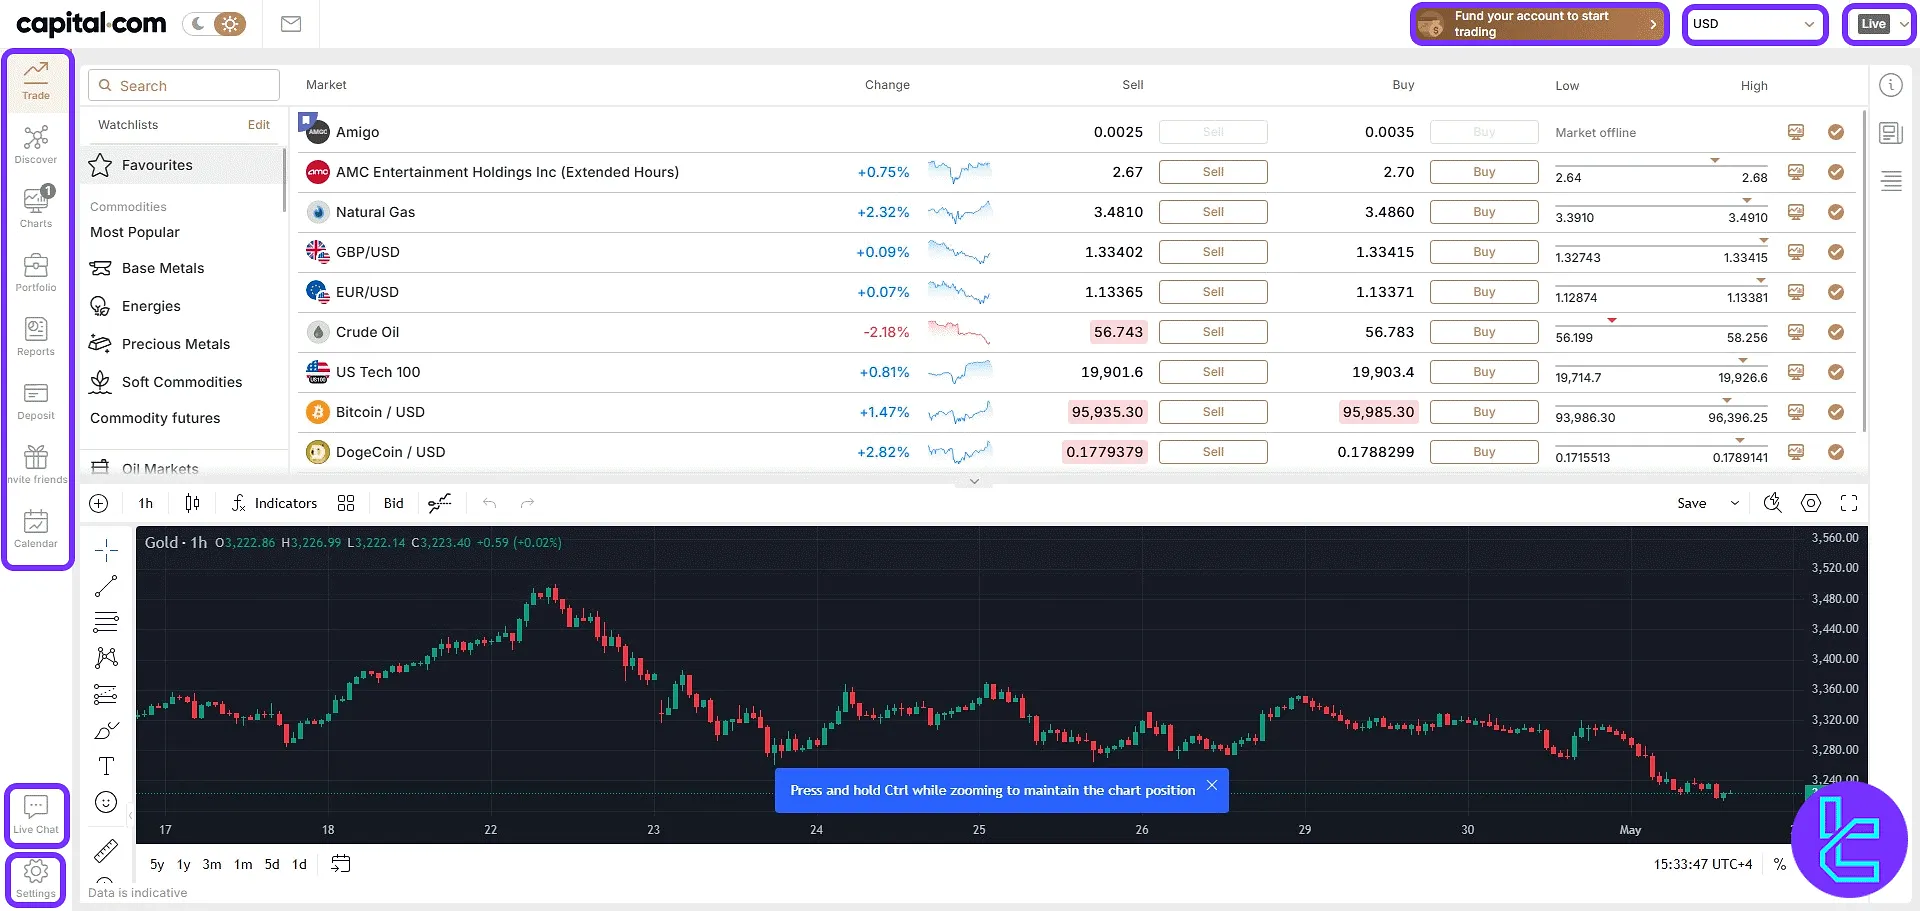The height and width of the screenshot is (911, 1920).
Task: Click Buy button for Bitcoin / USD
Action: tap(1484, 412)
